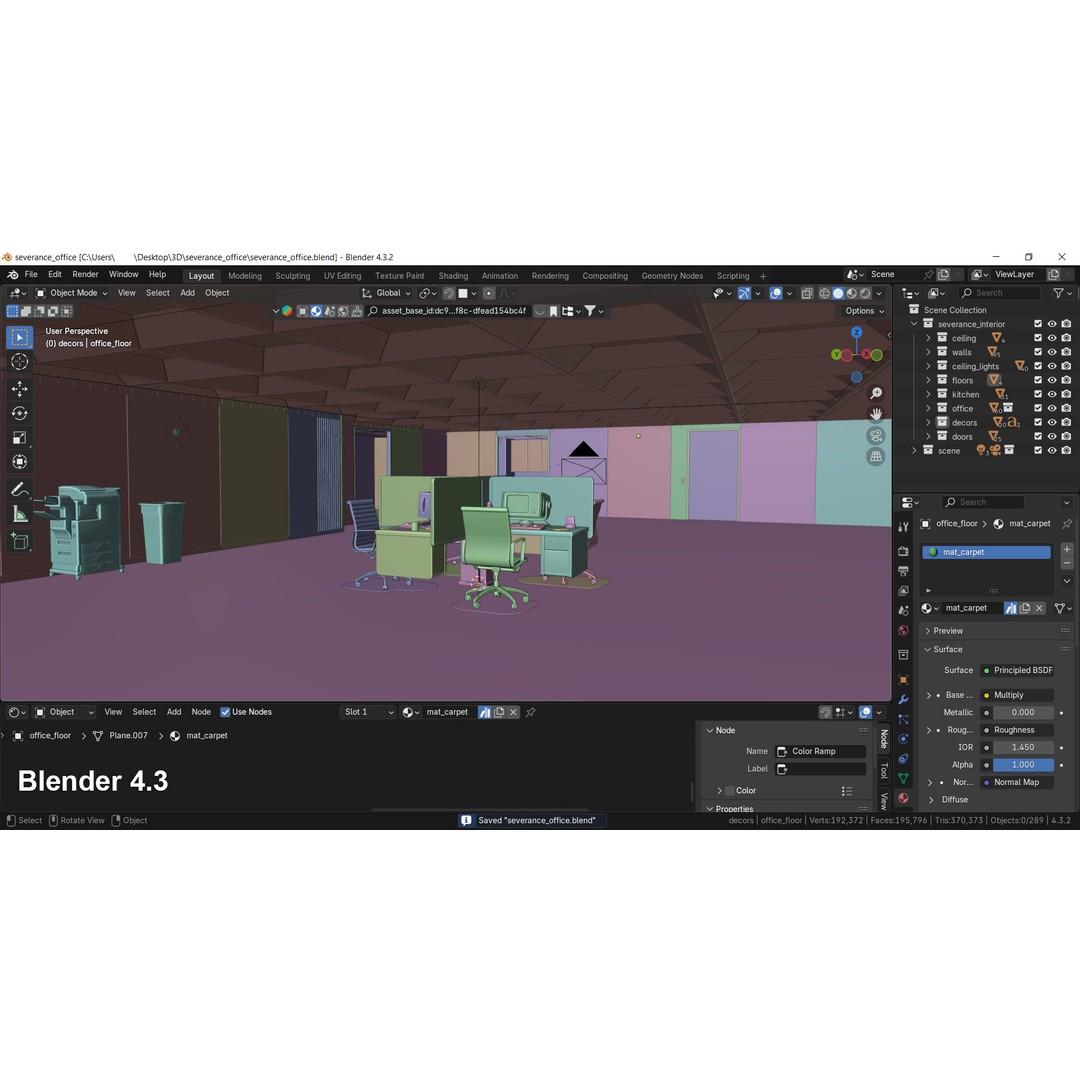
Task: Exclude the ceiling collection via its checkbox
Action: 1038,338
